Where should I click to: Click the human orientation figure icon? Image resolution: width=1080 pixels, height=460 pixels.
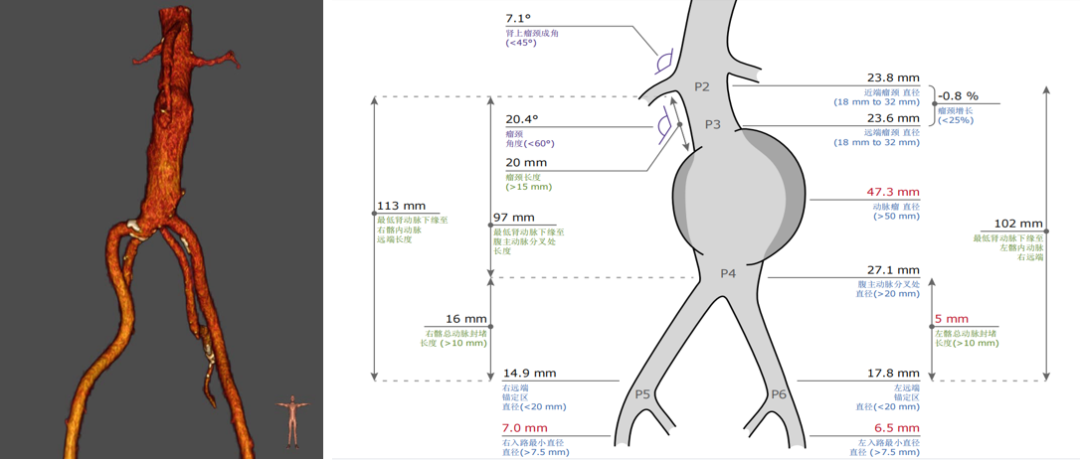pos(292,421)
